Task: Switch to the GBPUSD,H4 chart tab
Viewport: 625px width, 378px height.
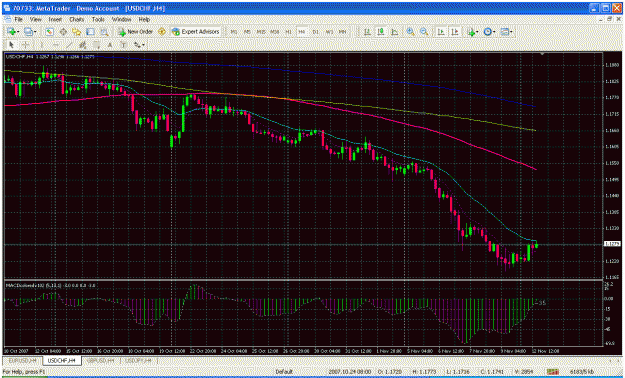Action: tap(101, 360)
